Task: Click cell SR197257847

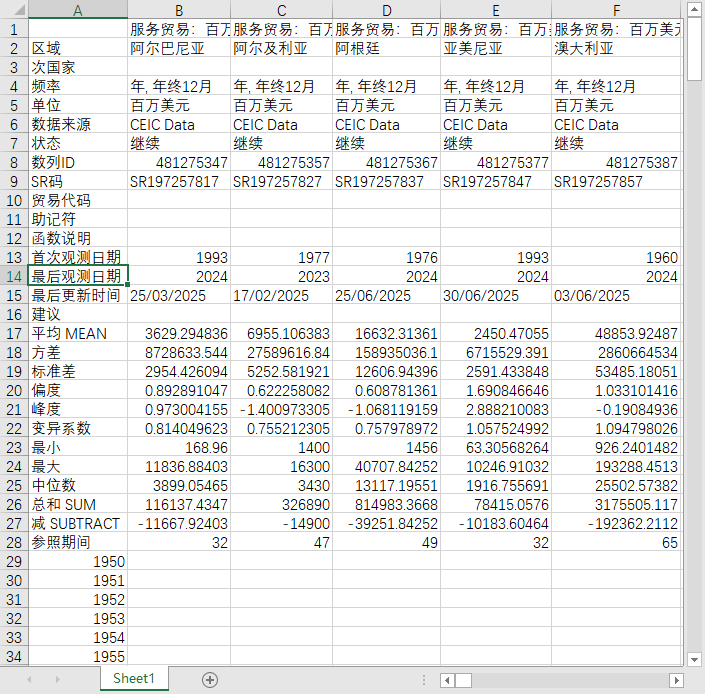Action: [496, 181]
